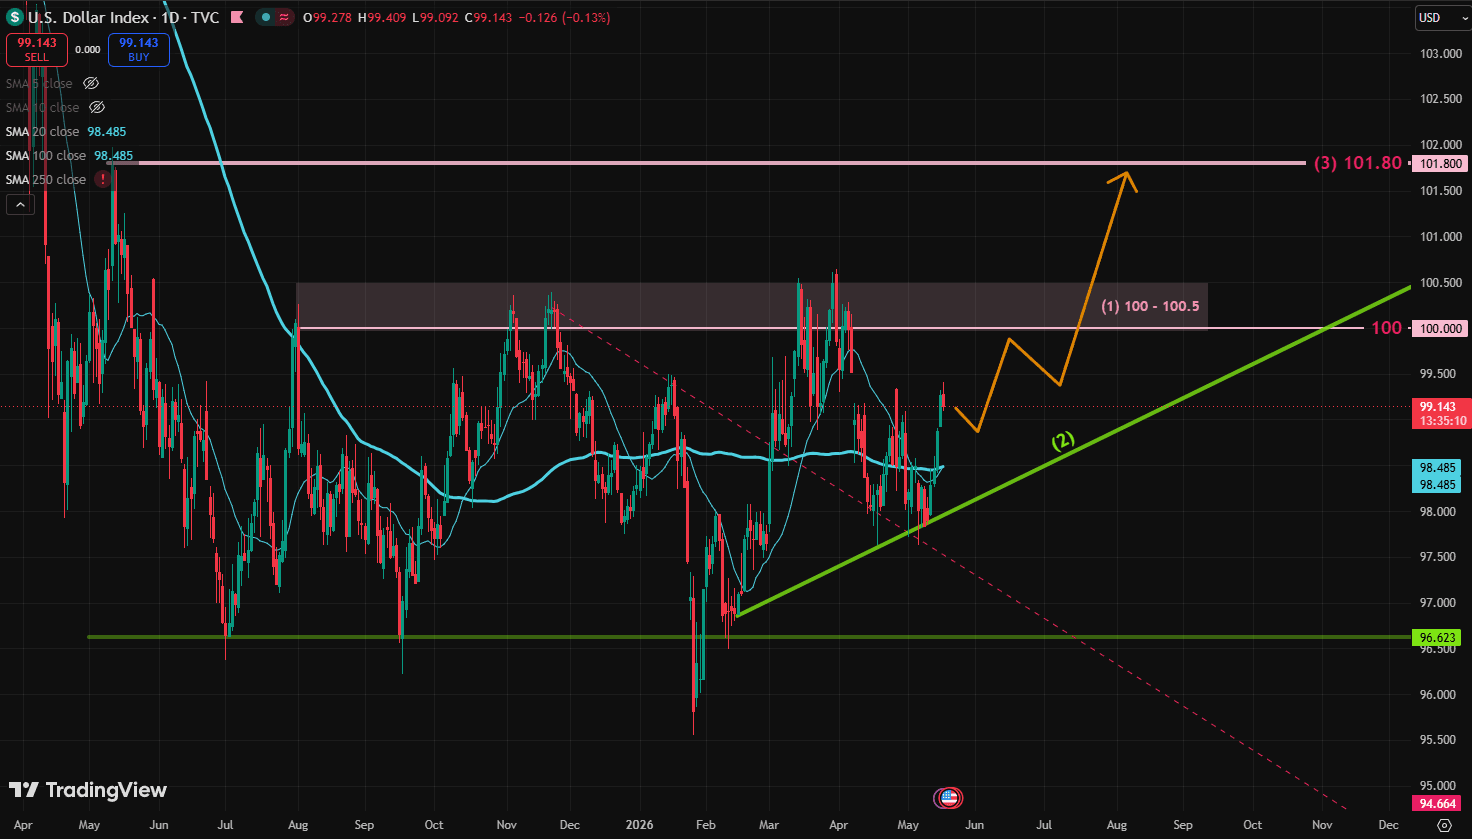The width and height of the screenshot is (1472, 839).
Task: Click the 99.143 BUY button
Action: [139, 49]
